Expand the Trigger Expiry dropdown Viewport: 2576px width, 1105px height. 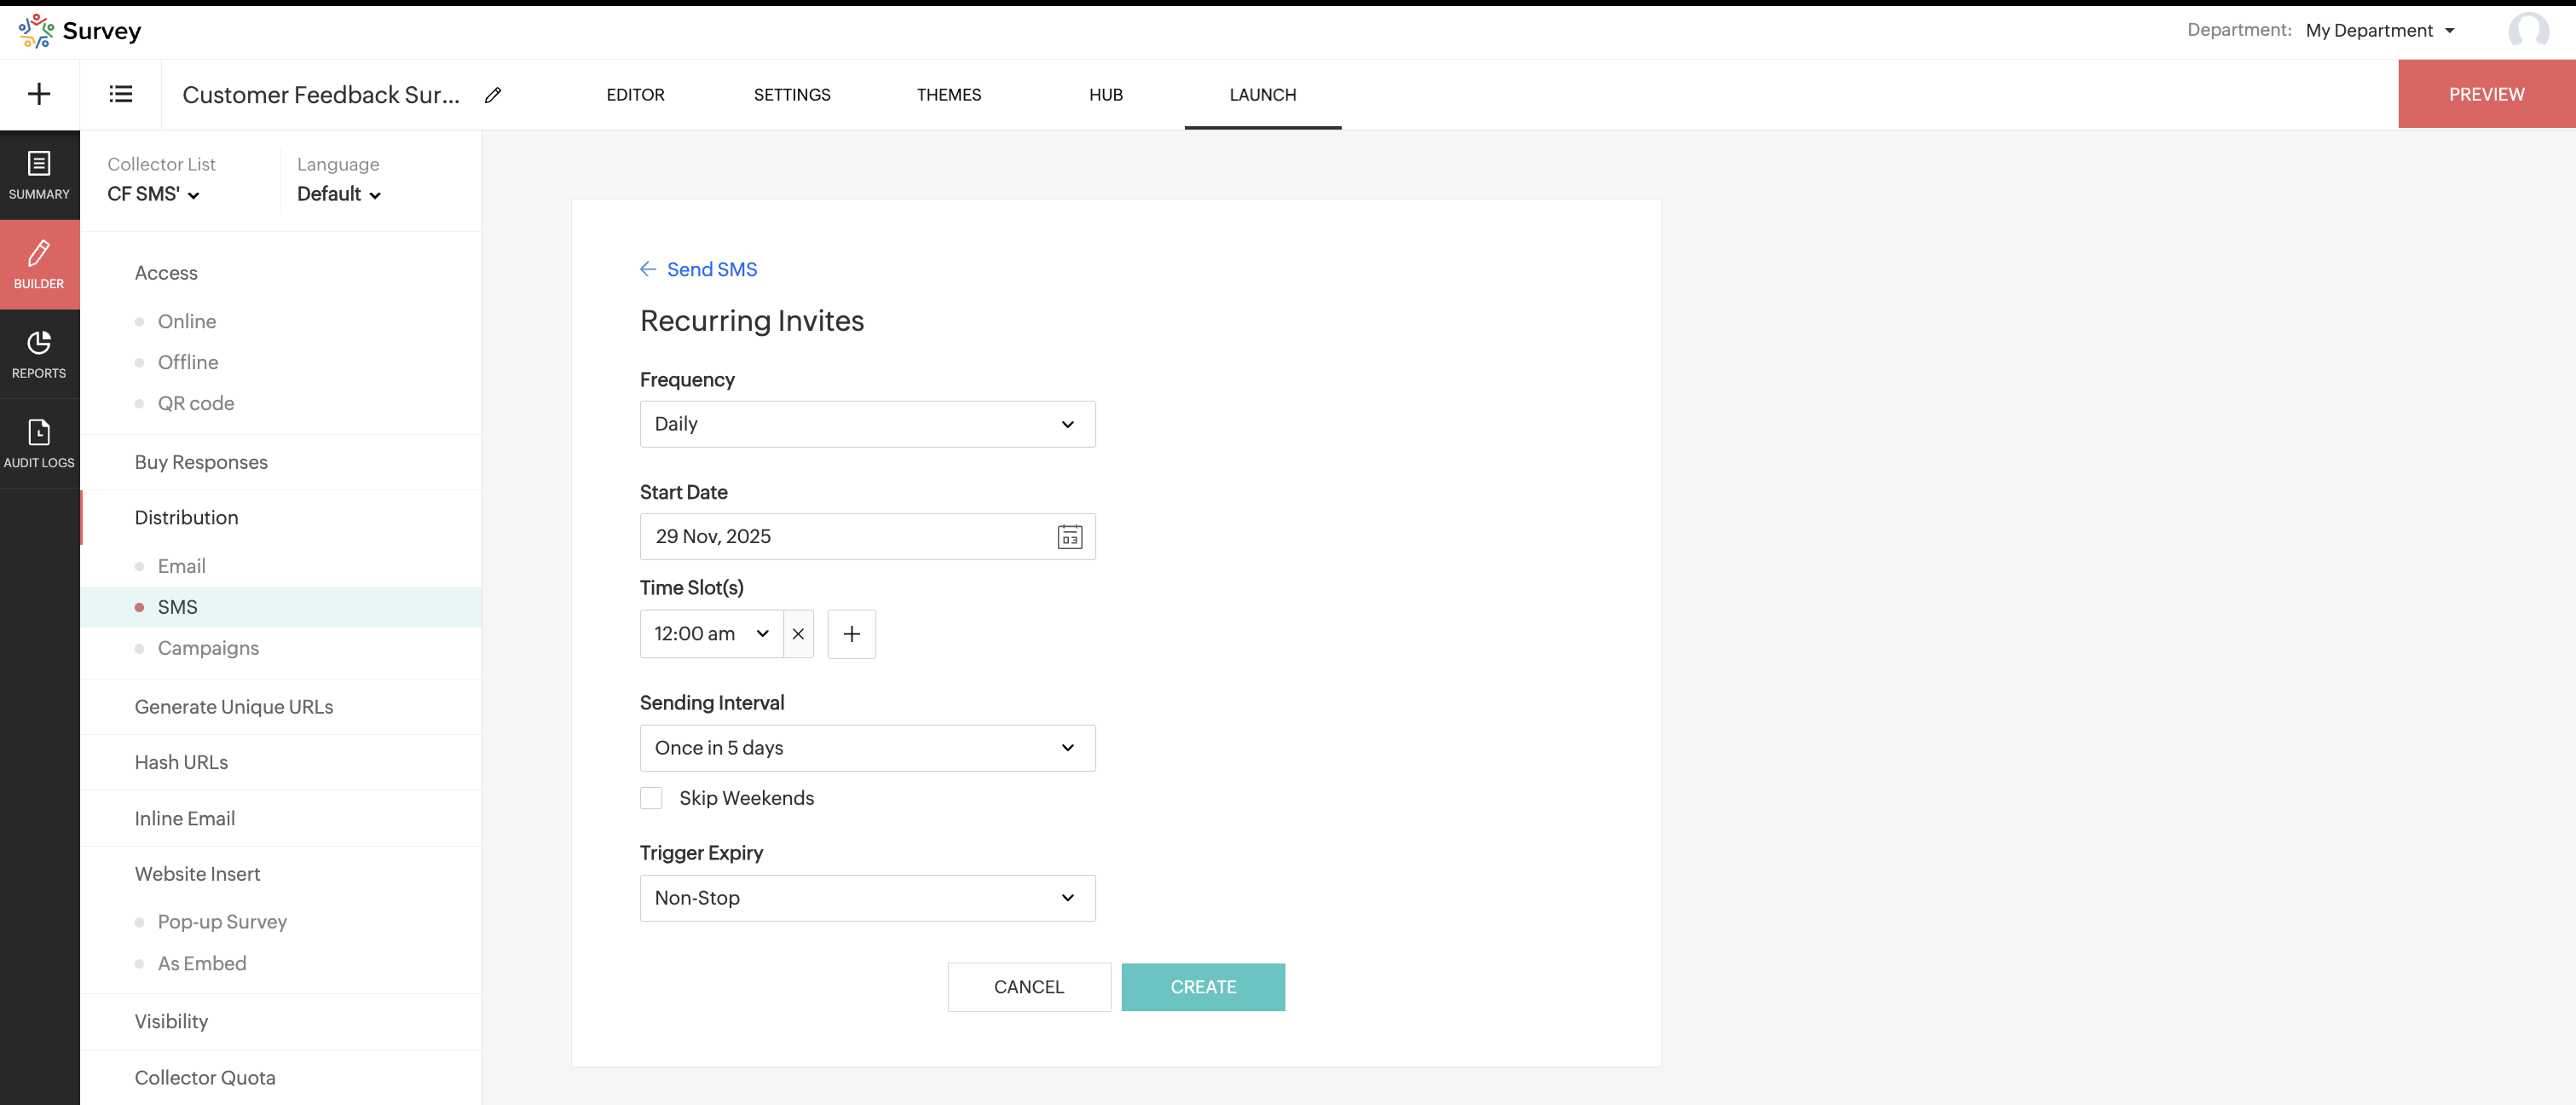[x=867, y=898]
